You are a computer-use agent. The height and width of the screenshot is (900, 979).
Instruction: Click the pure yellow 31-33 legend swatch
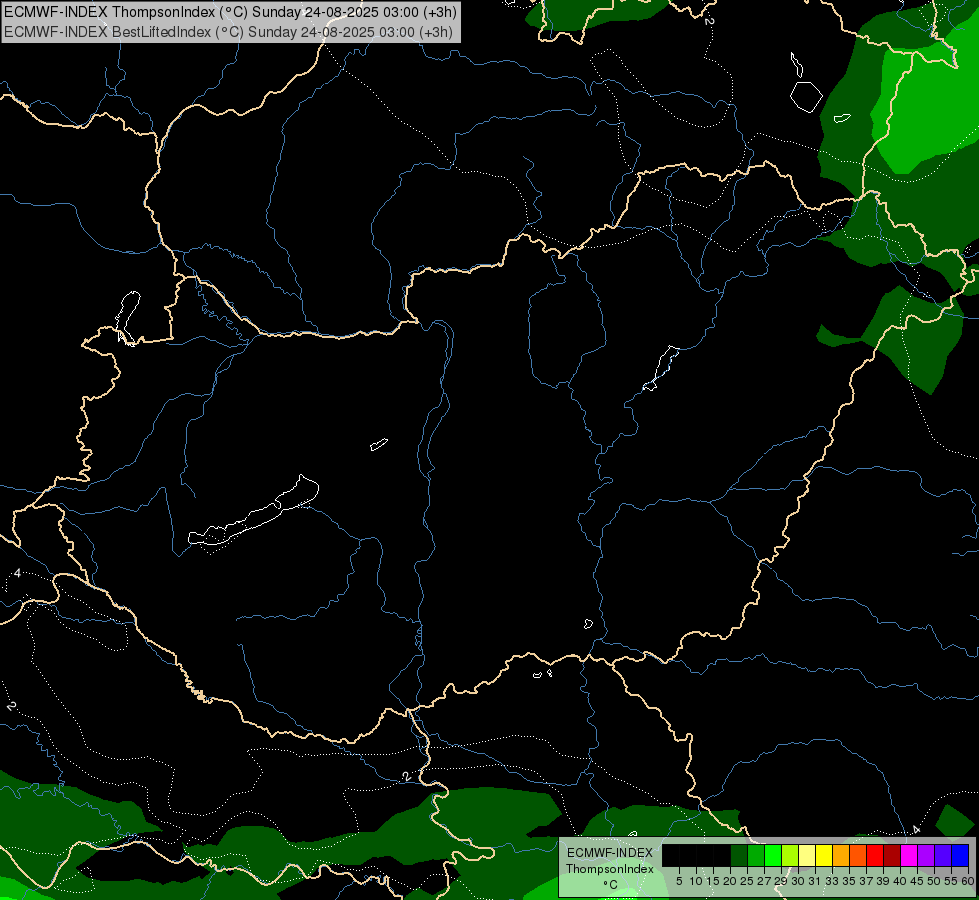coord(824,855)
